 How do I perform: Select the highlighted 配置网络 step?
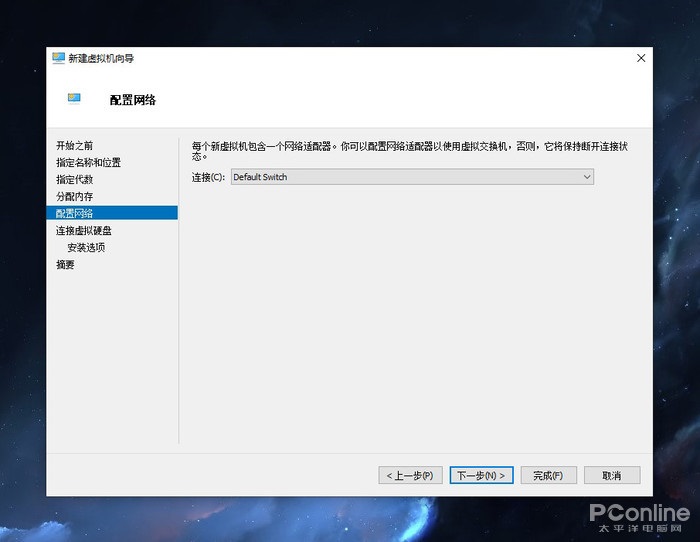point(112,213)
